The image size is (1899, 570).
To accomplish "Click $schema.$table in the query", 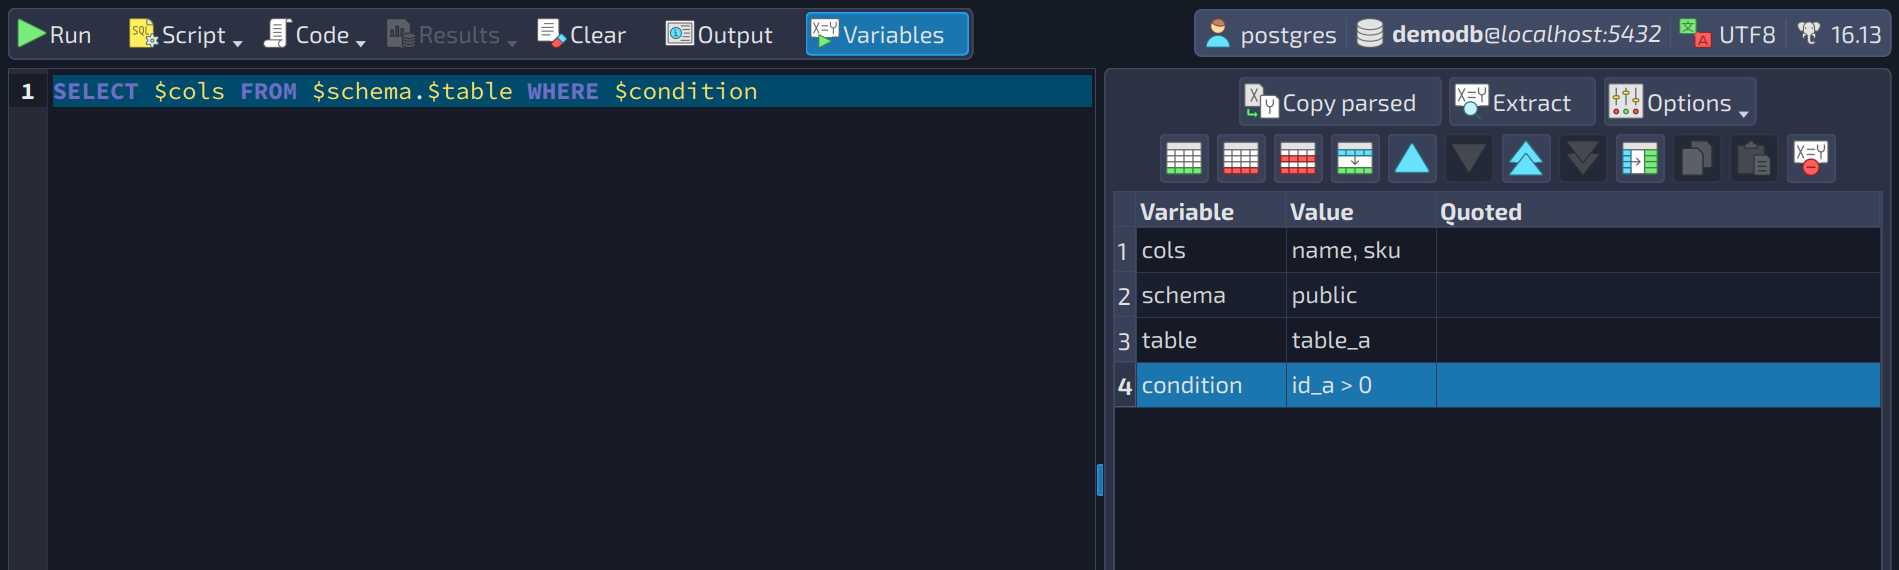I will [x=412, y=91].
